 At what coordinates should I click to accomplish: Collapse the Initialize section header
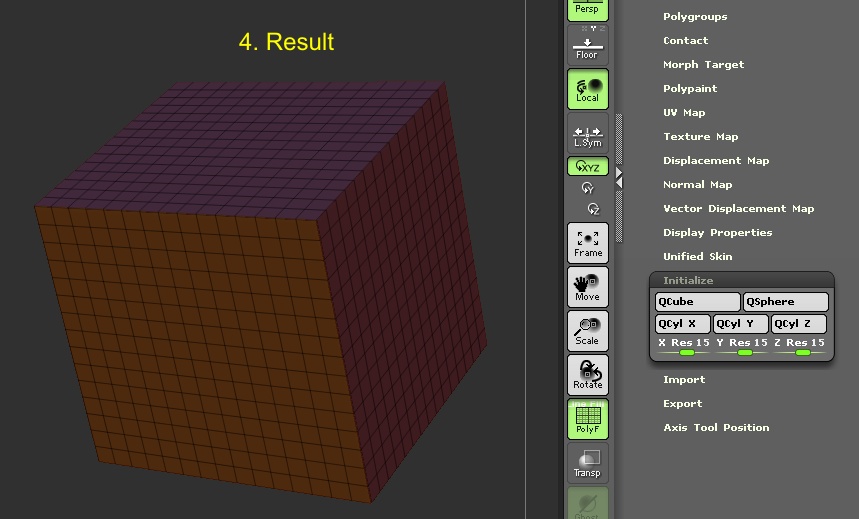742,280
